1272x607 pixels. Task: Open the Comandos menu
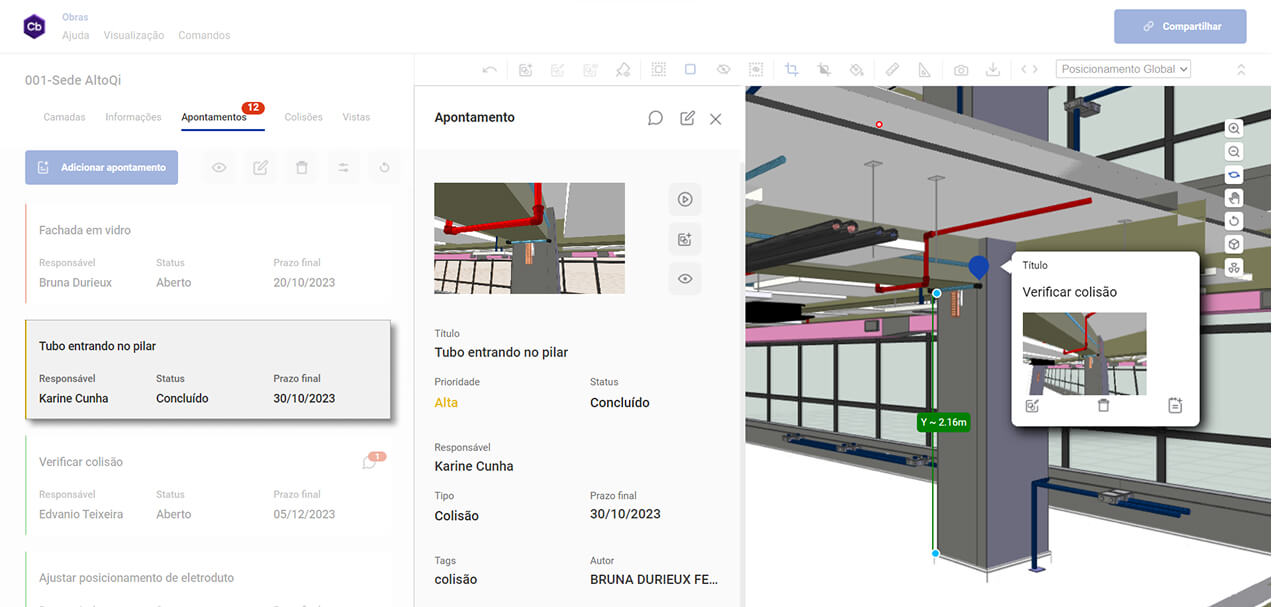[204, 35]
